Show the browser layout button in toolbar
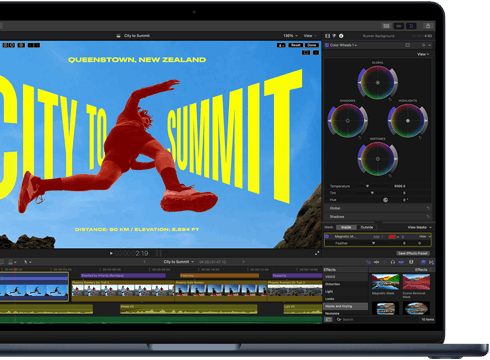This screenshot has height=360, width=490. [386, 26]
